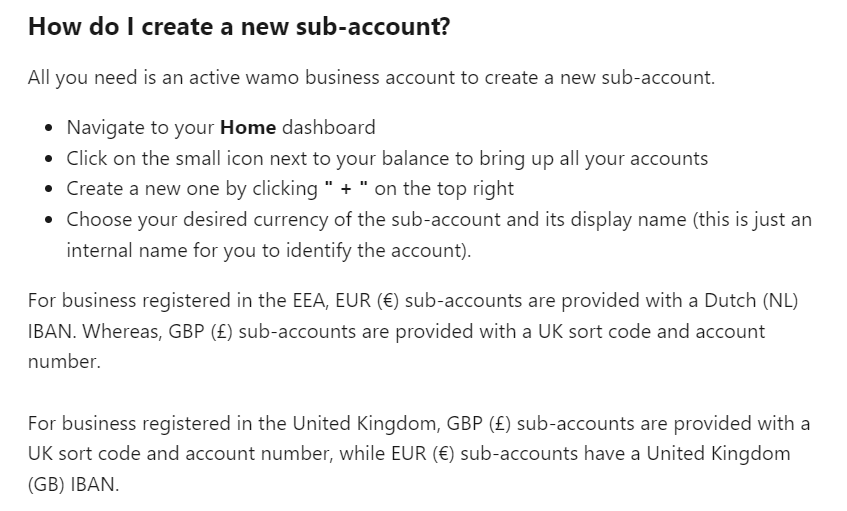Click the intro sentence starting "All you need"

coord(371,78)
